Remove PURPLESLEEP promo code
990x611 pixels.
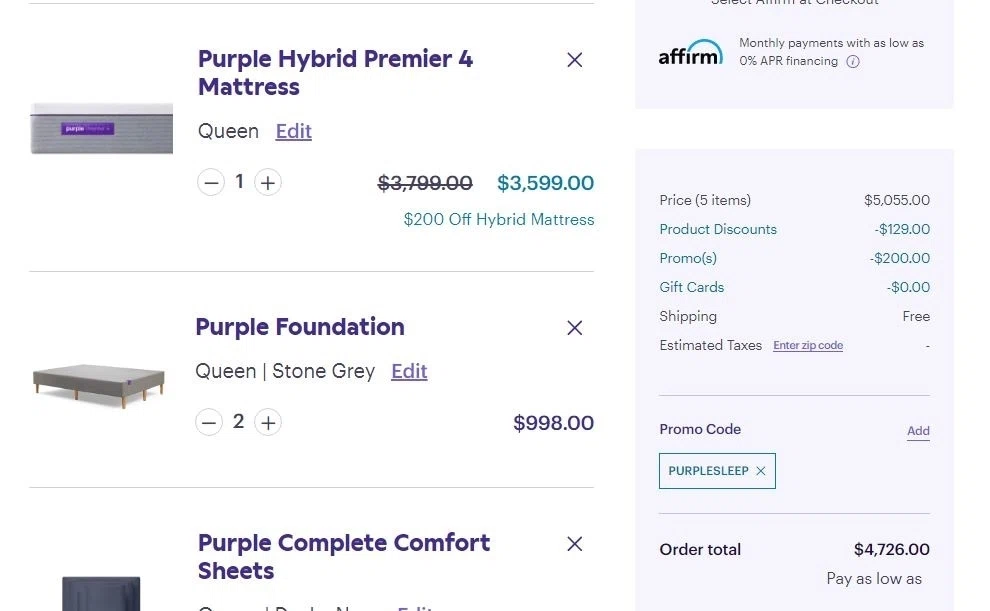click(761, 471)
